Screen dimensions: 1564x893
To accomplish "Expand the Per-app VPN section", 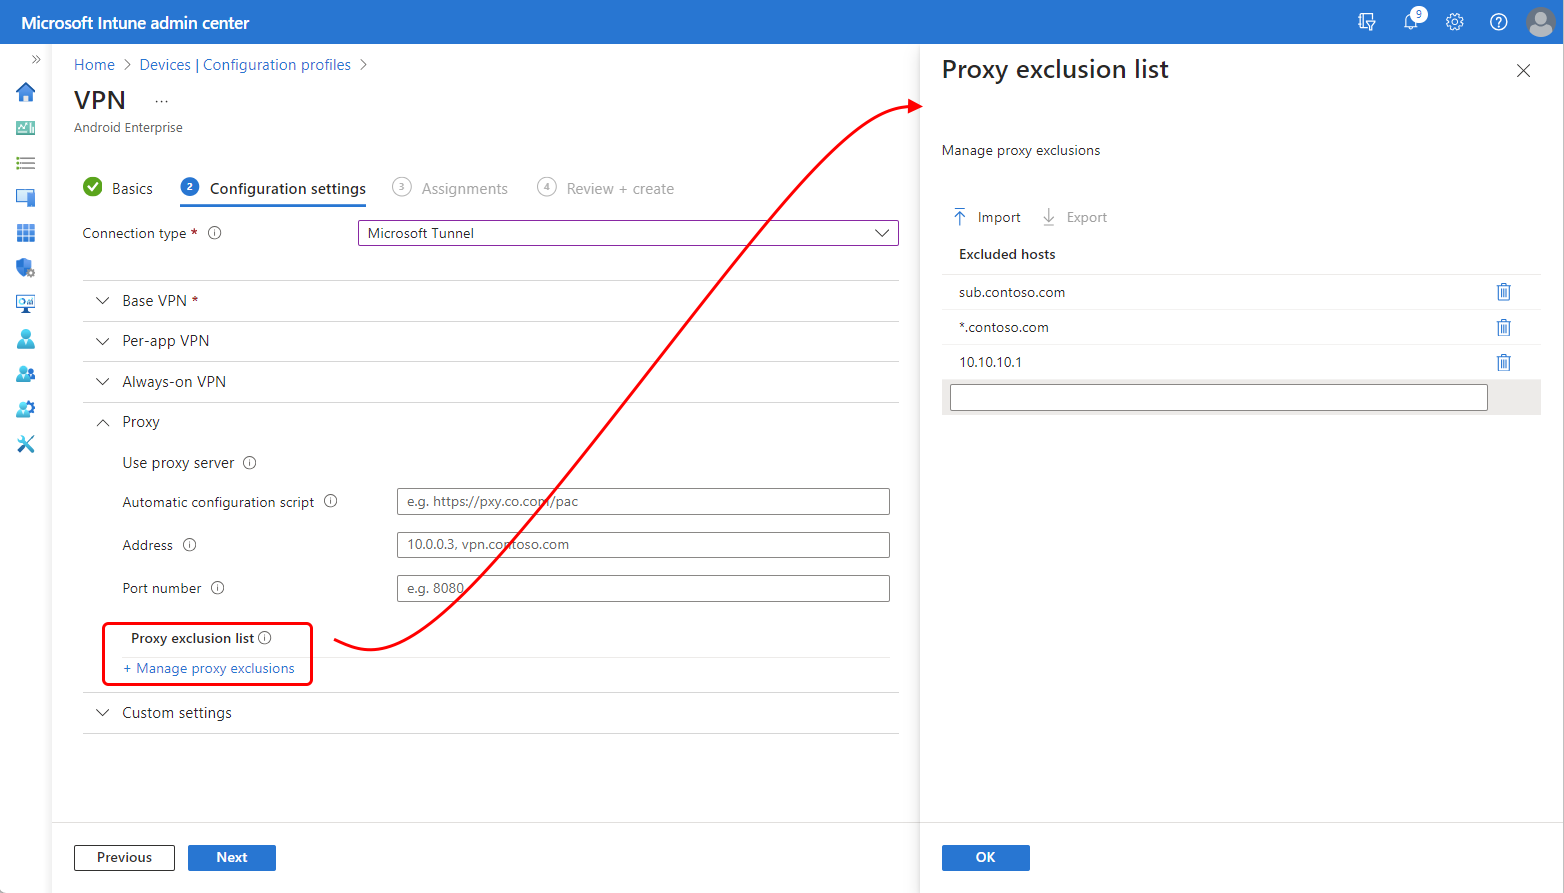I will pyautogui.click(x=491, y=341).
